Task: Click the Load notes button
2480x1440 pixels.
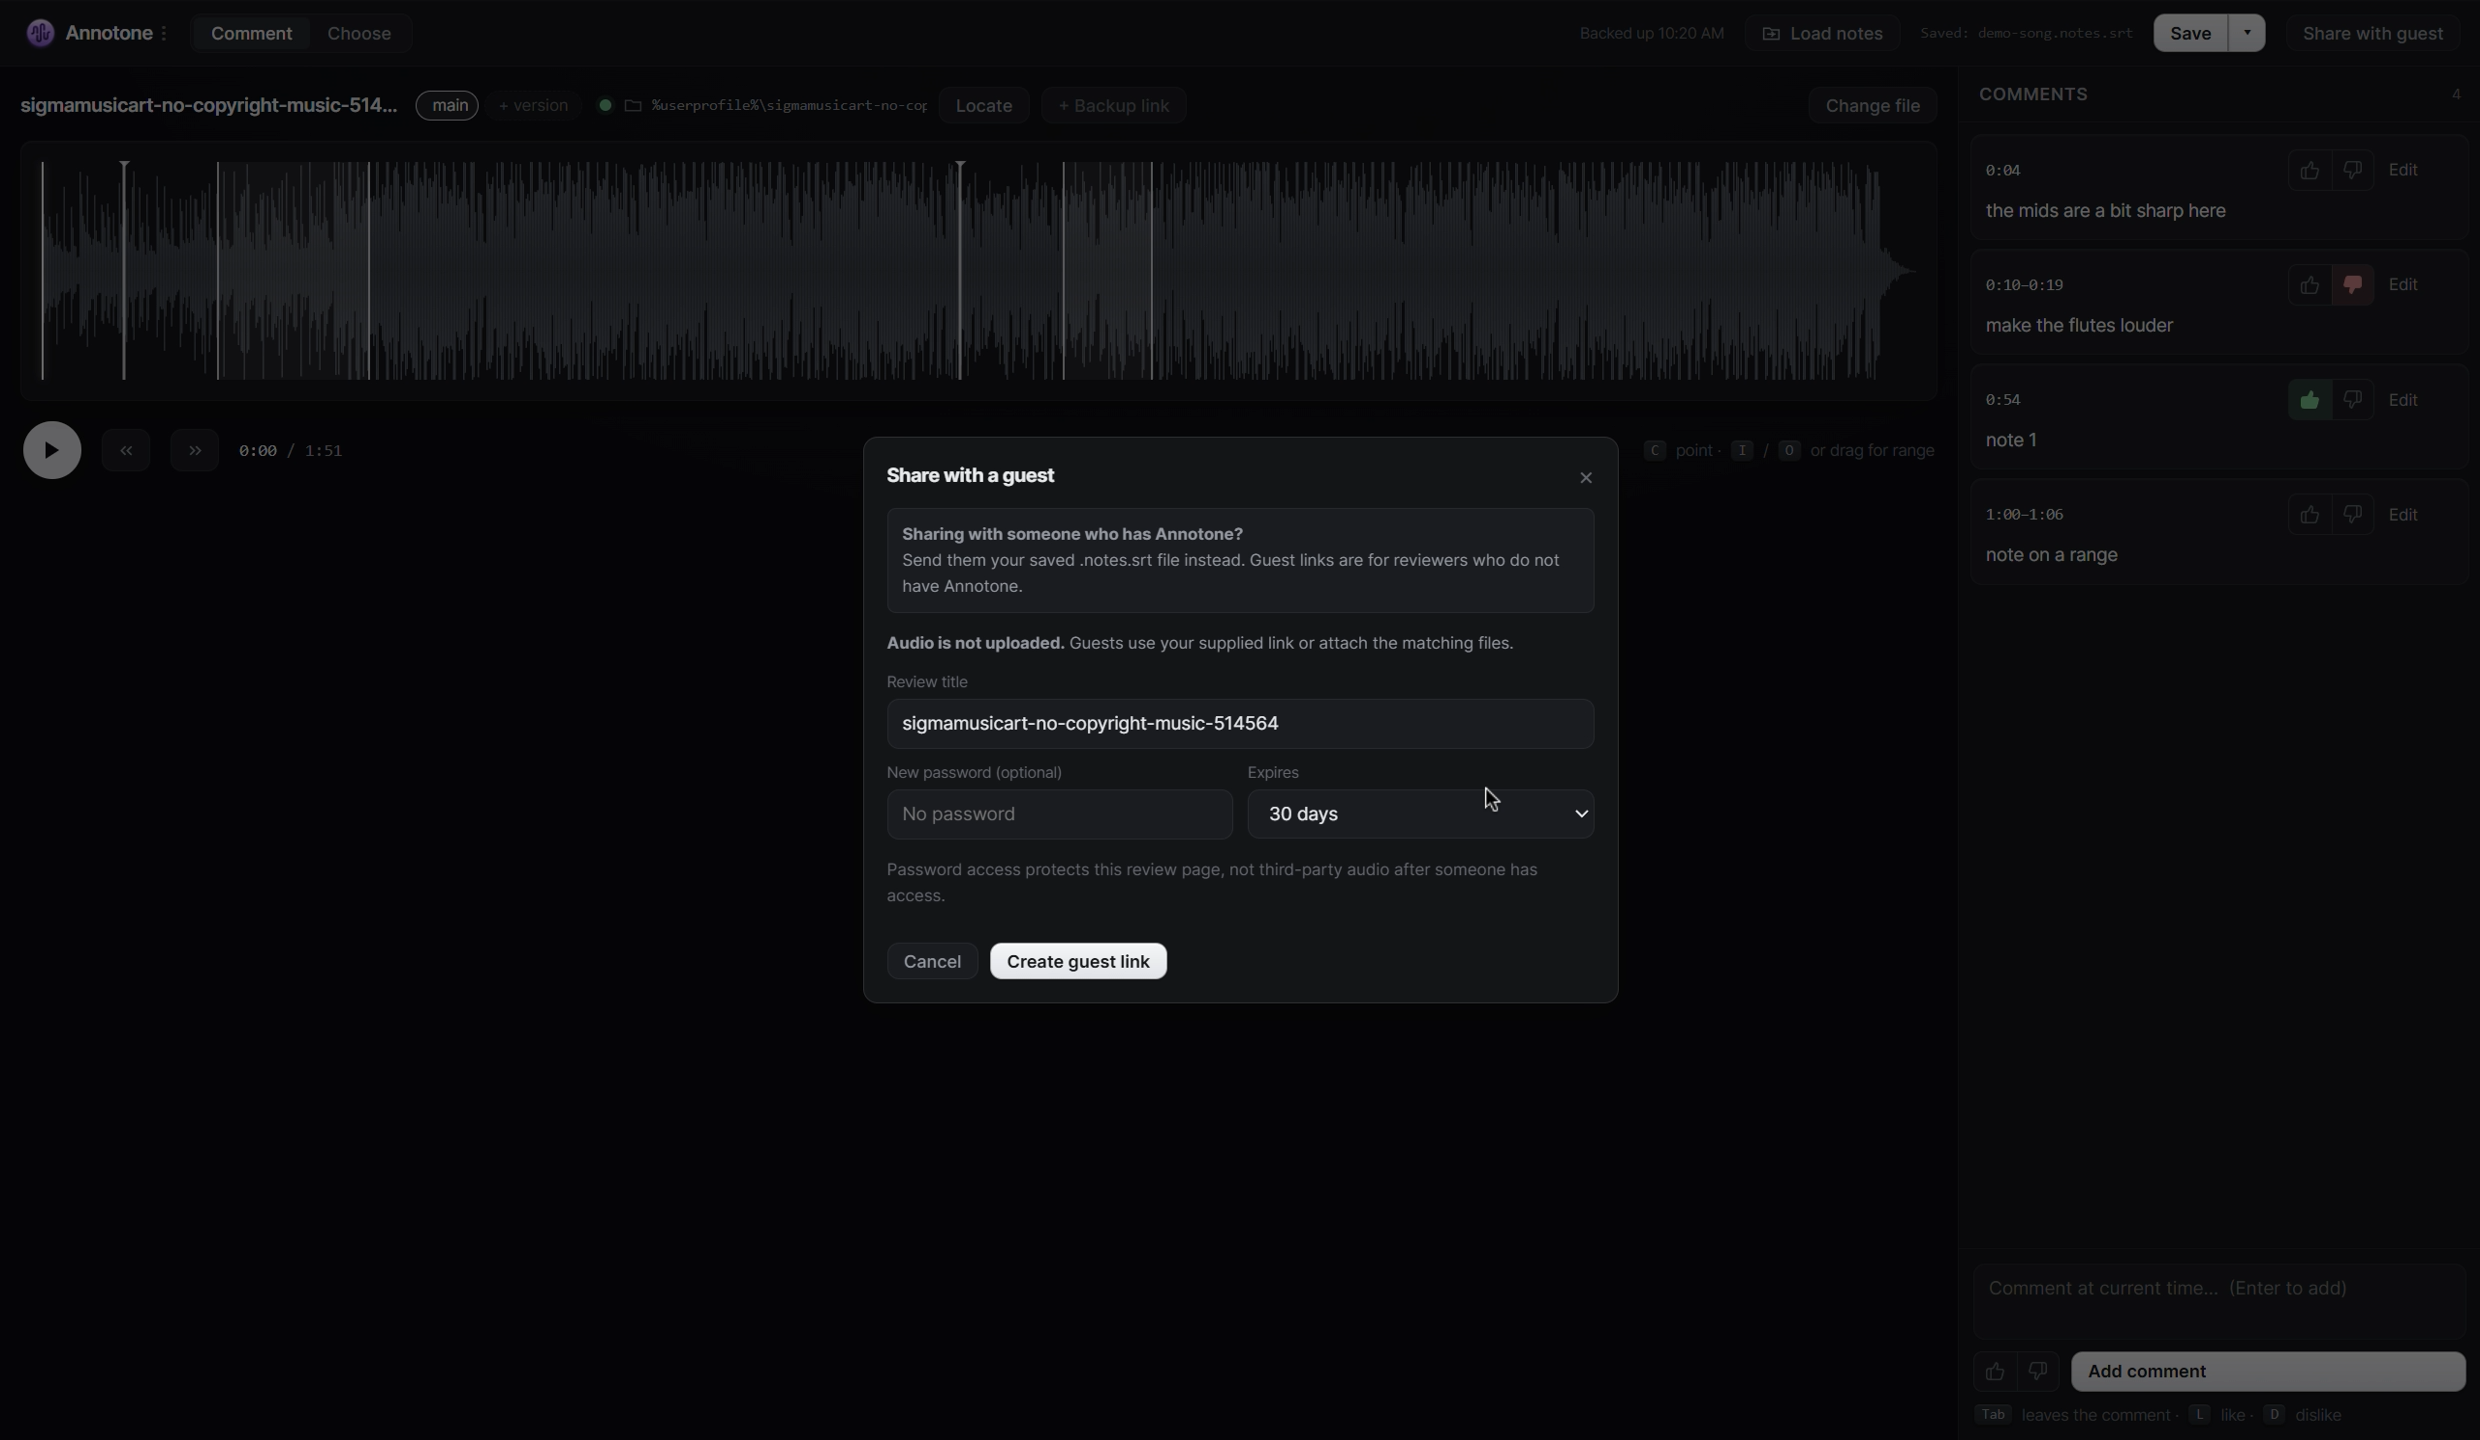Action: click(1822, 33)
